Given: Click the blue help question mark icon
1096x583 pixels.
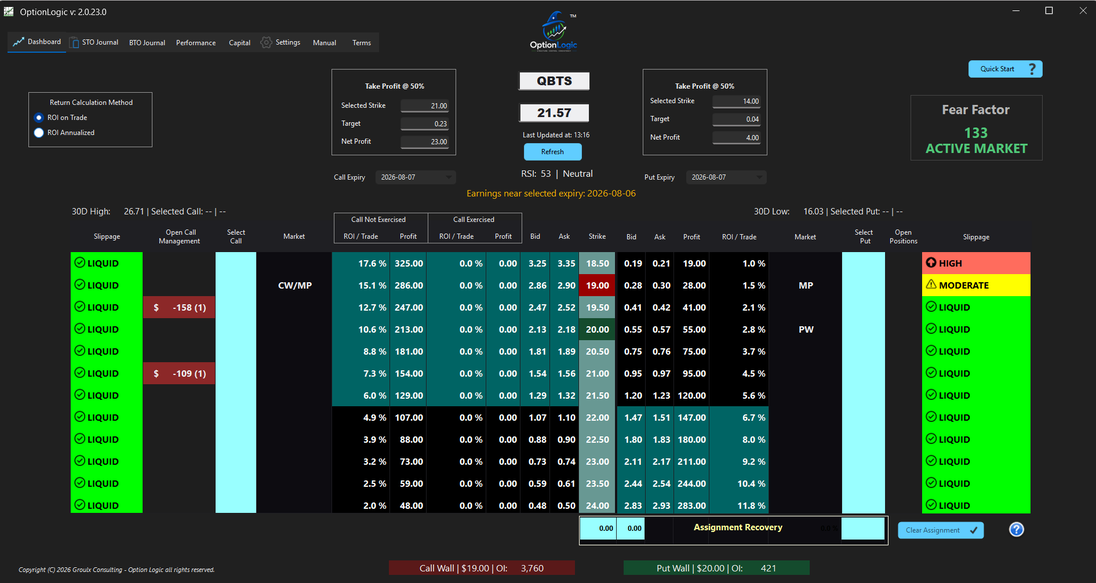Looking at the screenshot, I should (x=1016, y=530).
